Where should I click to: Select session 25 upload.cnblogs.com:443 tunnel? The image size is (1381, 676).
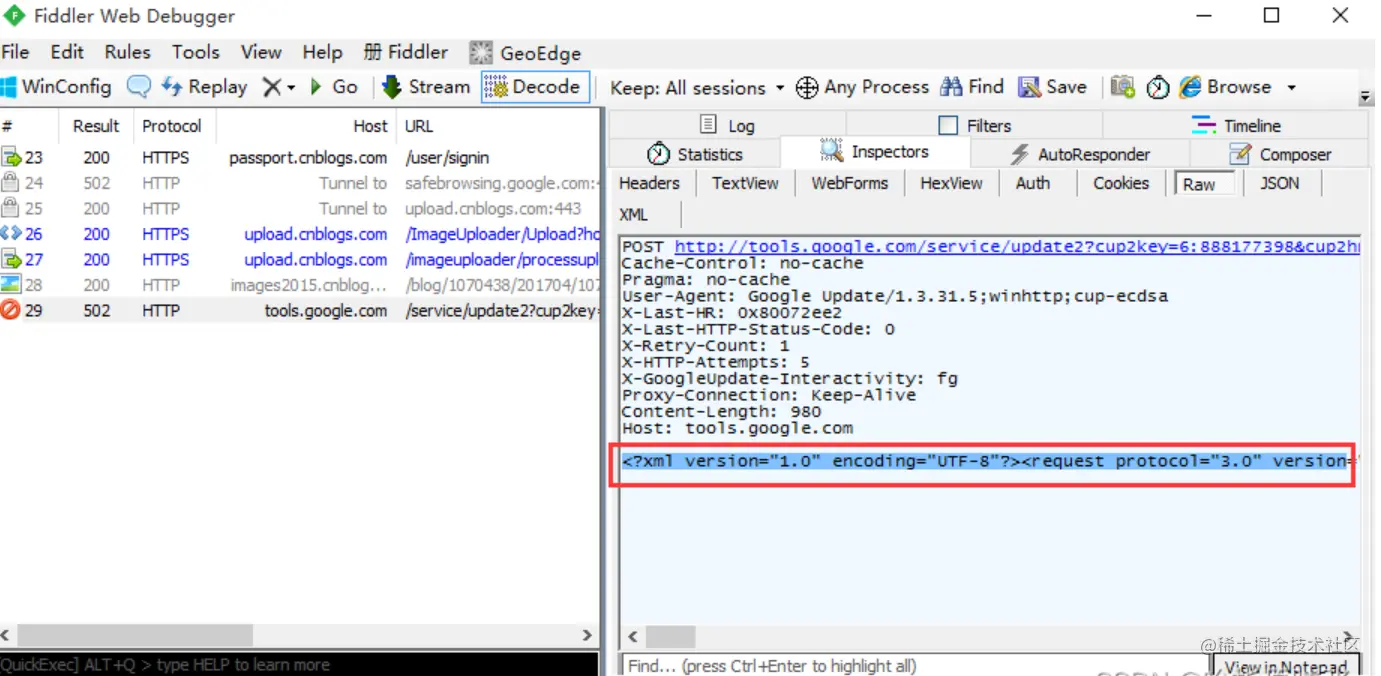pyautogui.click(x=300, y=208)
